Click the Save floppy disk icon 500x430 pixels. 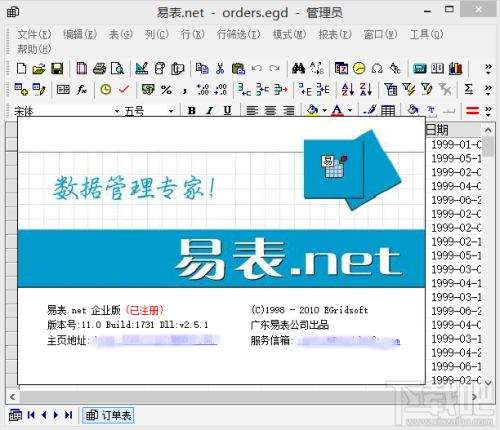[x=57, y=69]
